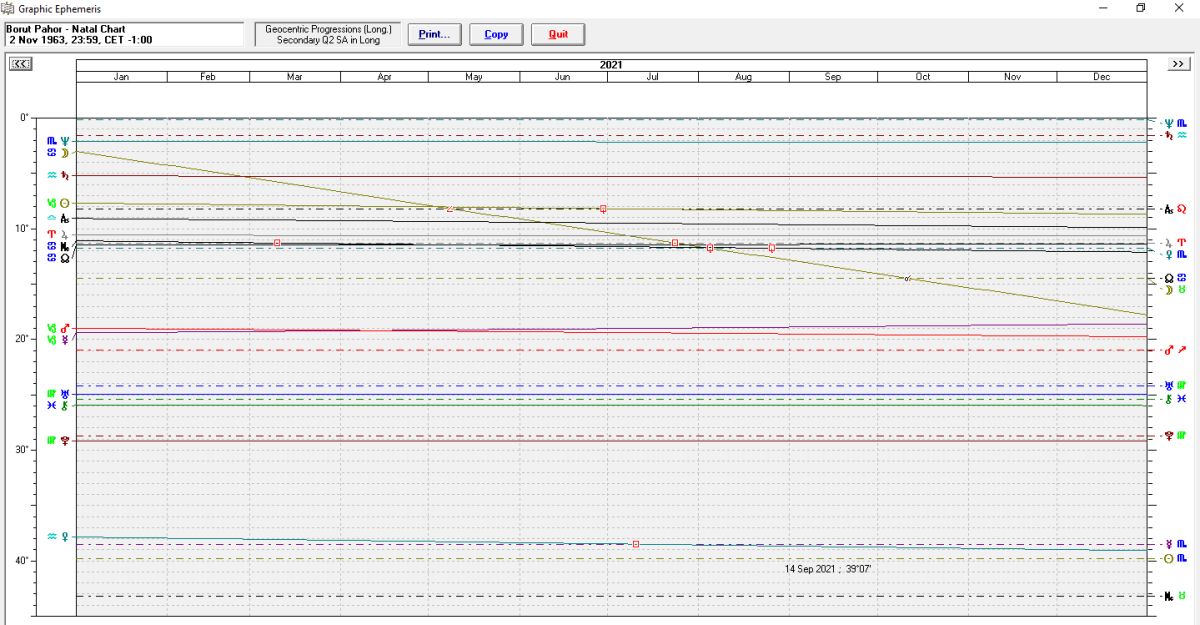1200x625 pixels.
Task: Click the Geocentric Progressions settings box
Action: click(x=327, y=34)
